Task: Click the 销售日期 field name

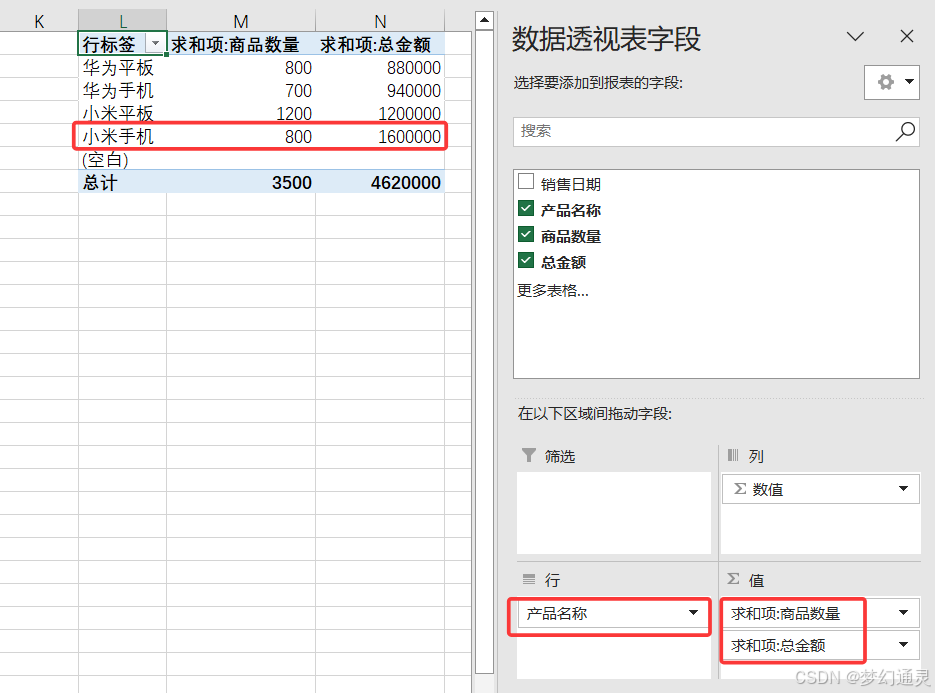Action: (x=571, y=184)
